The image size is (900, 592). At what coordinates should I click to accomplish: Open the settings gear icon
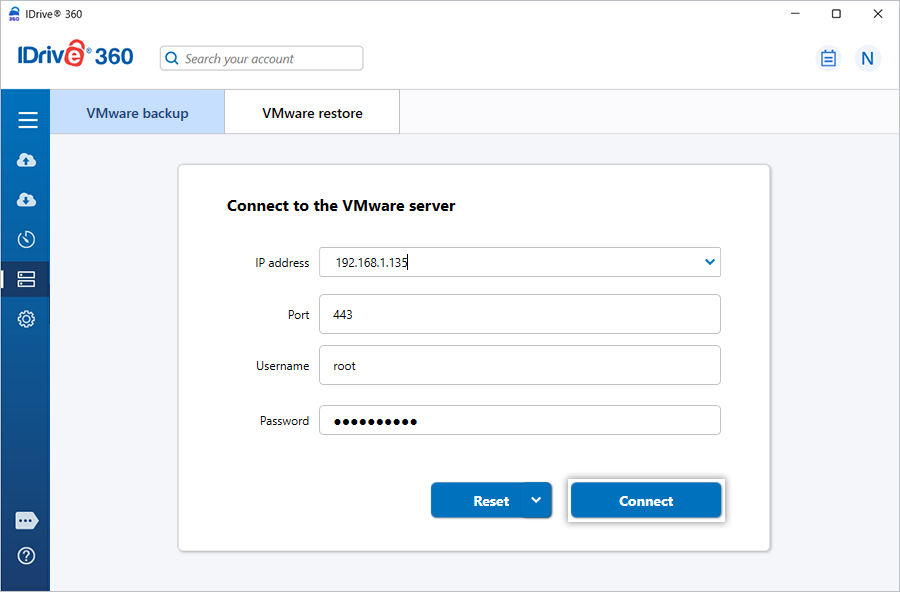click(x=26, y=319)
